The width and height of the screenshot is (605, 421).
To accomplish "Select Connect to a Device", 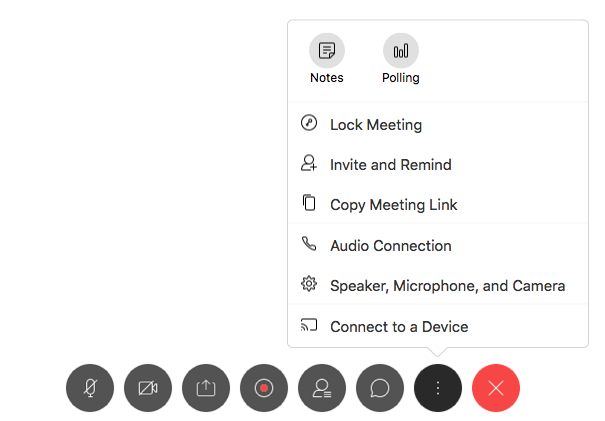I will [x=399, y=327].
